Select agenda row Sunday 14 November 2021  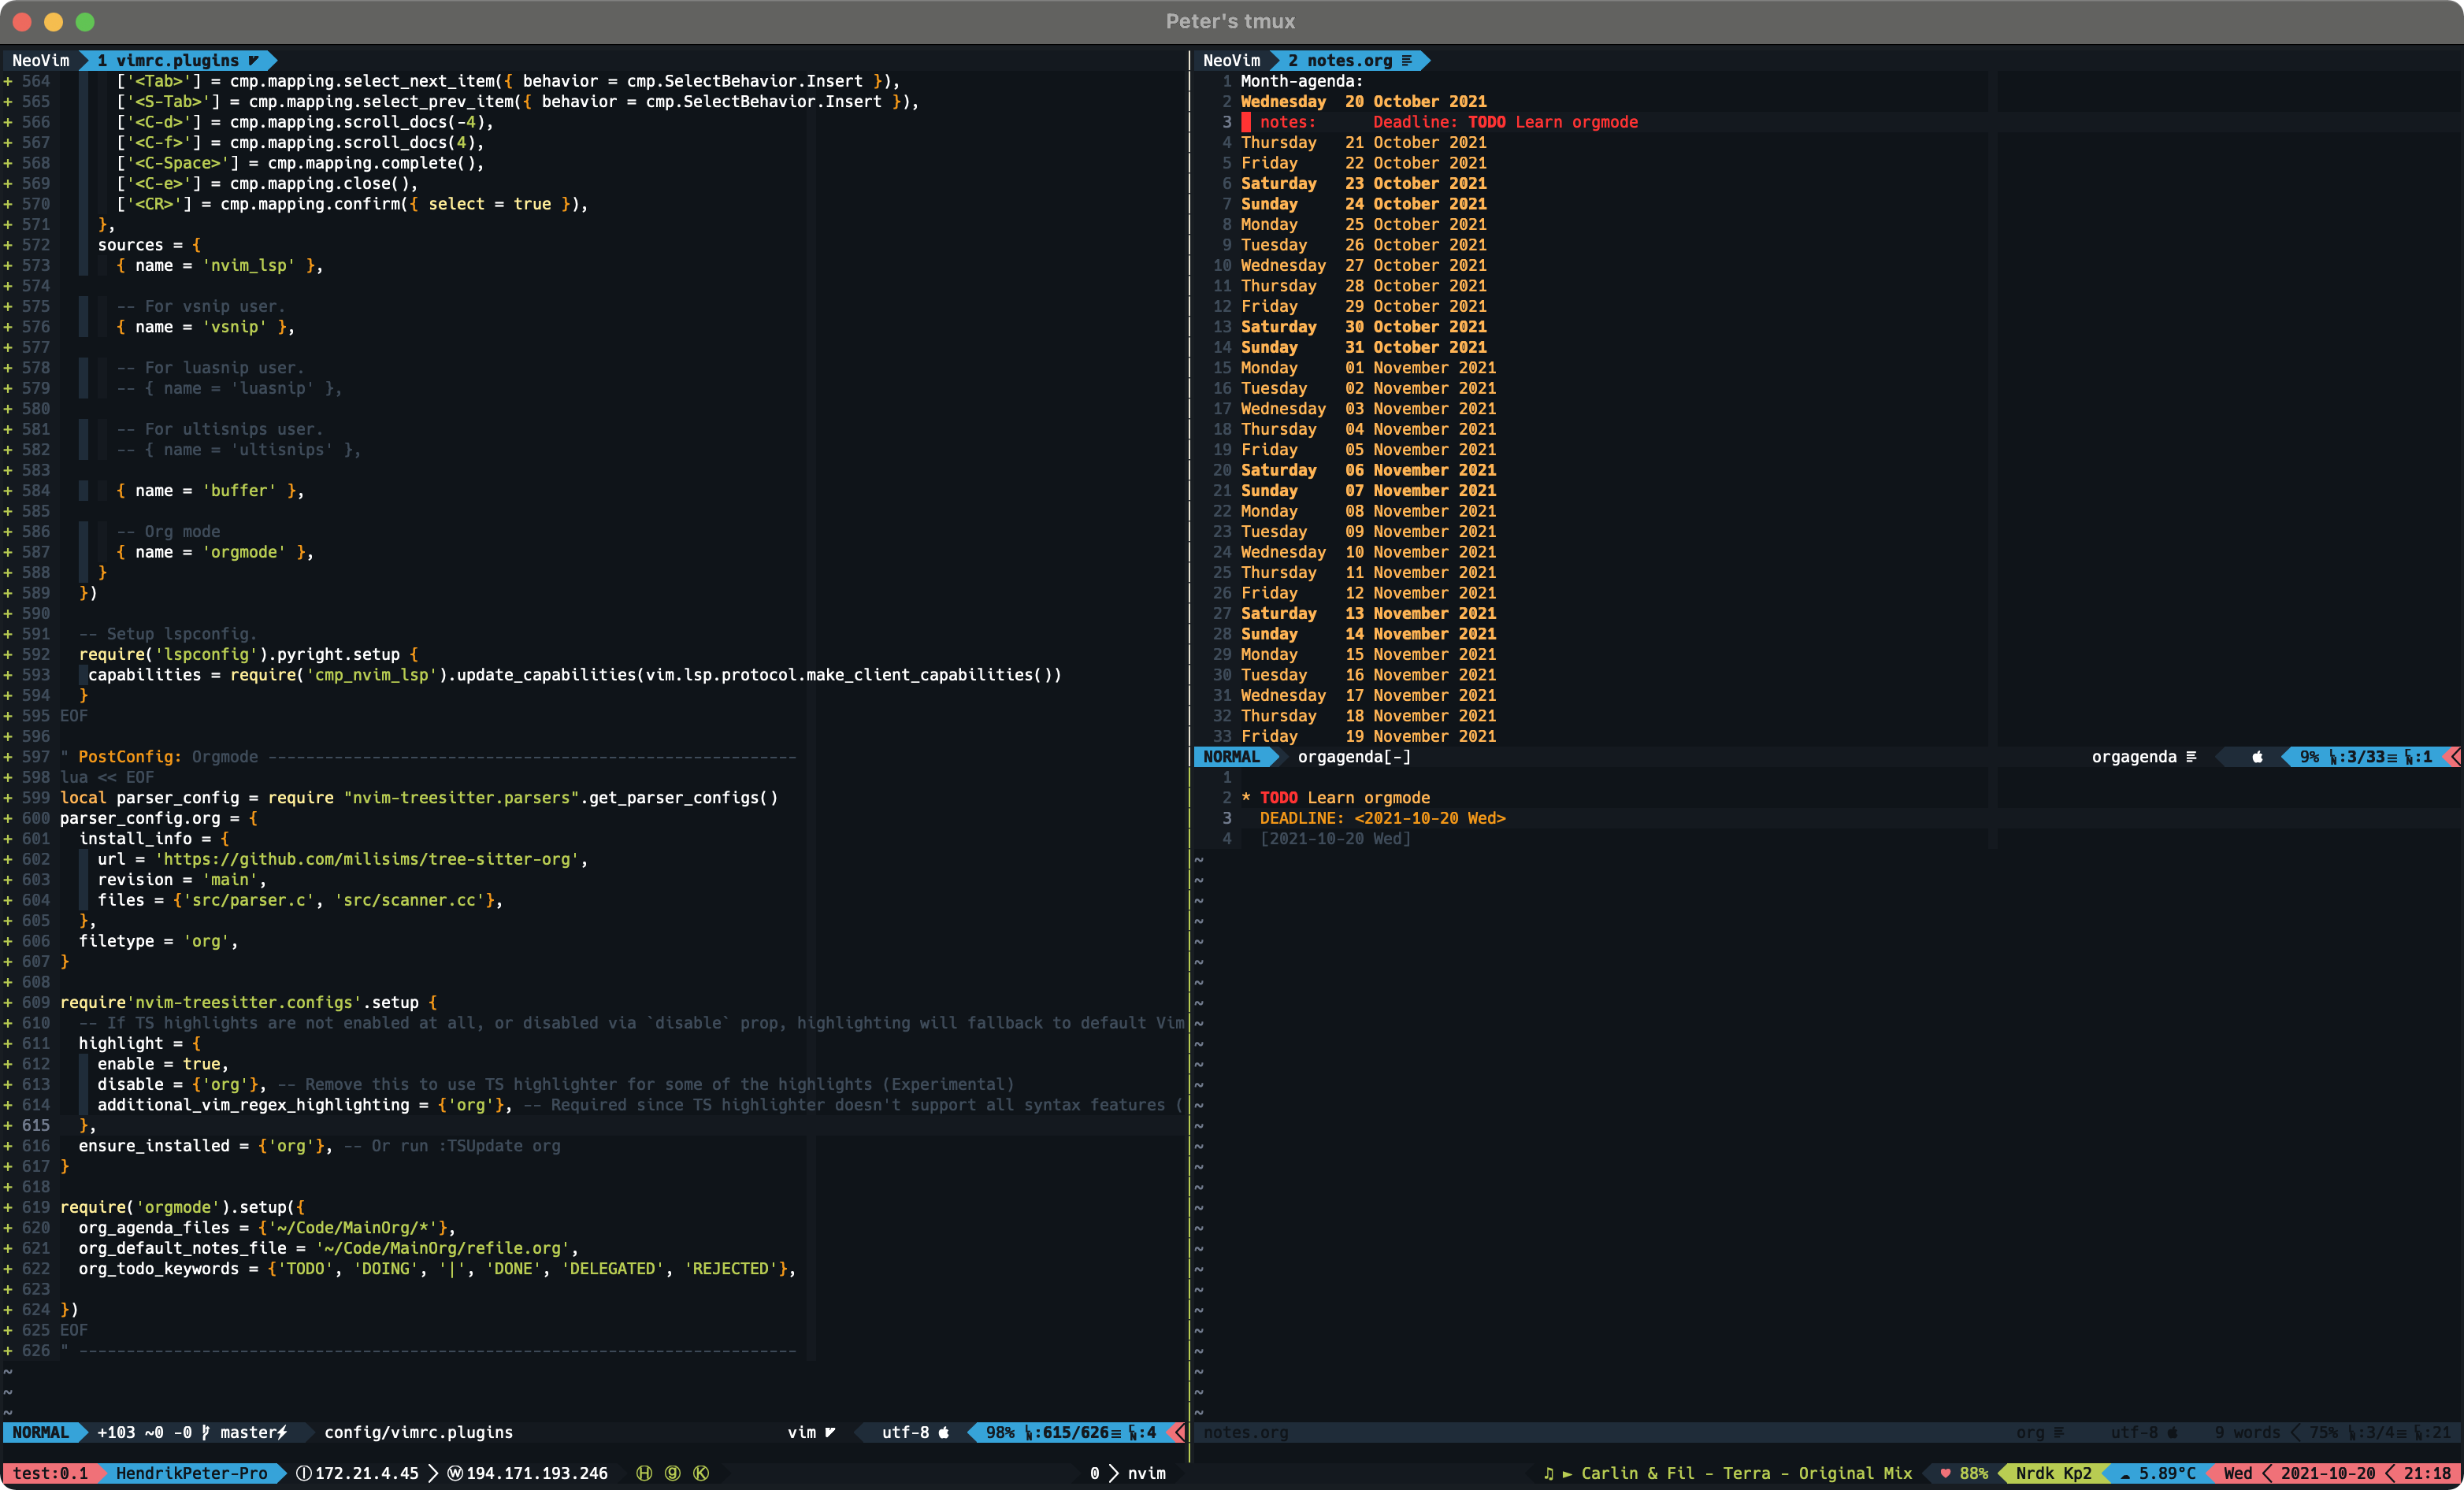pos(1368,634)
